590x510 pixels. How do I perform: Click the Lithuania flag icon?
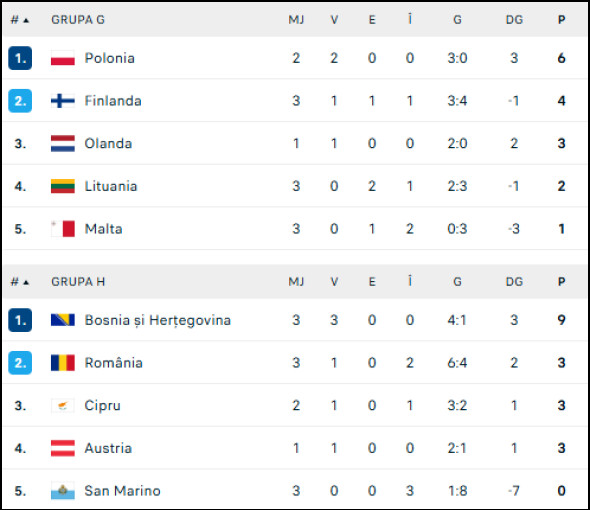coord(63,186)
